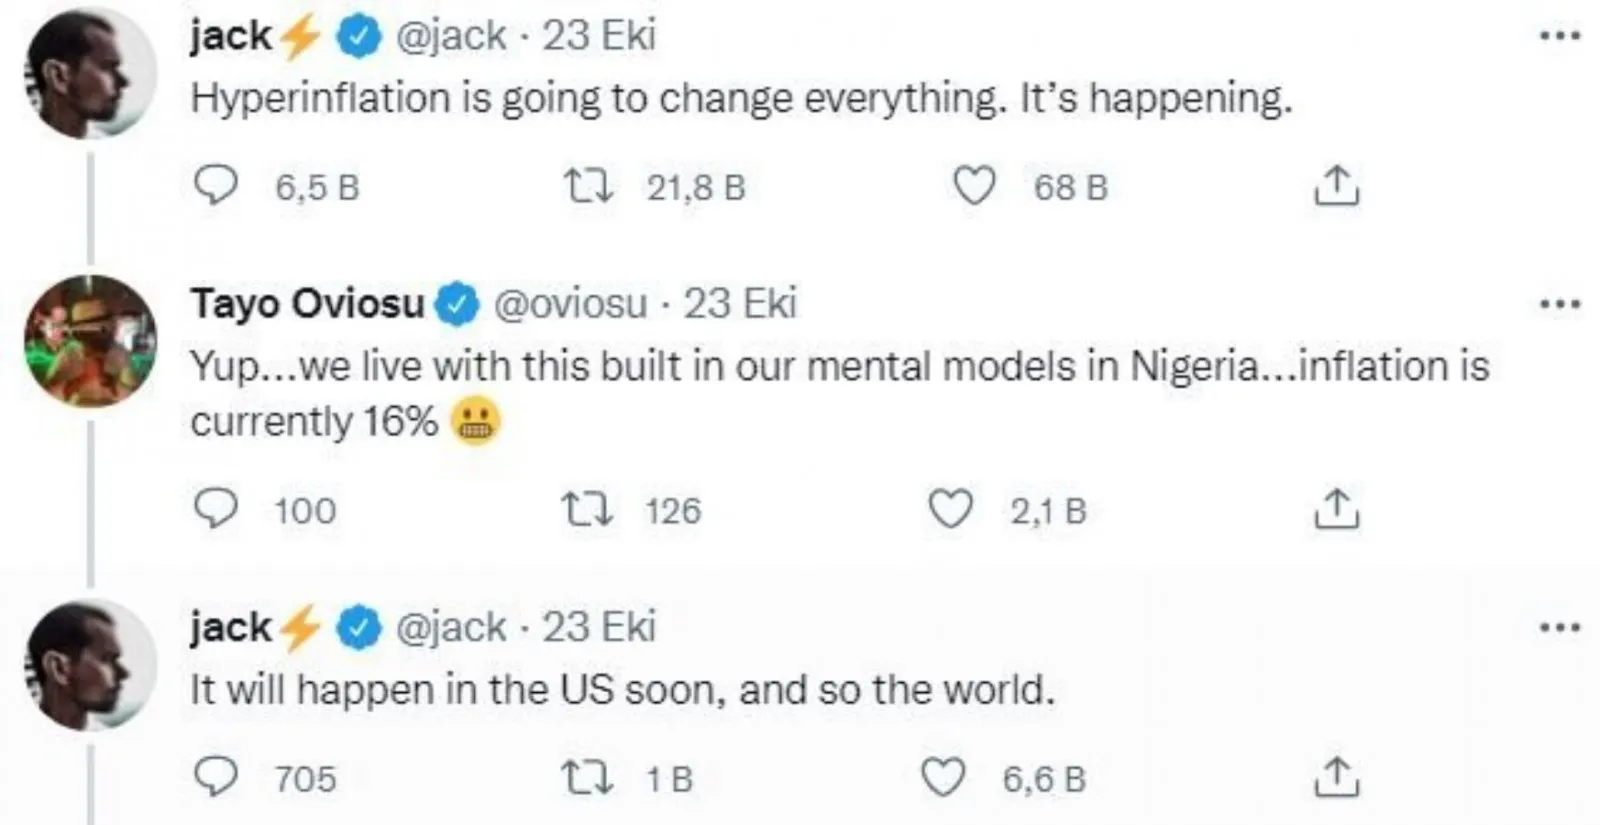This screenshot has height=825, width=1600.
Task: Click jack's avatar on the first tweet
Action: [90, 74]
